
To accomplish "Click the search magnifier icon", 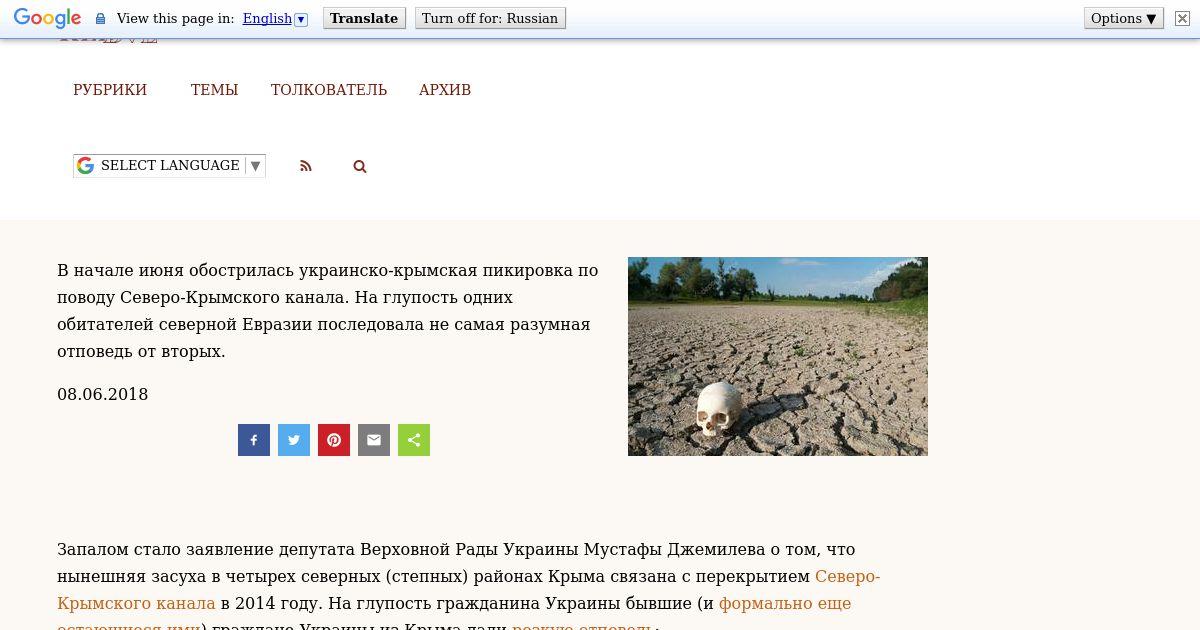I will click(360, 166).
